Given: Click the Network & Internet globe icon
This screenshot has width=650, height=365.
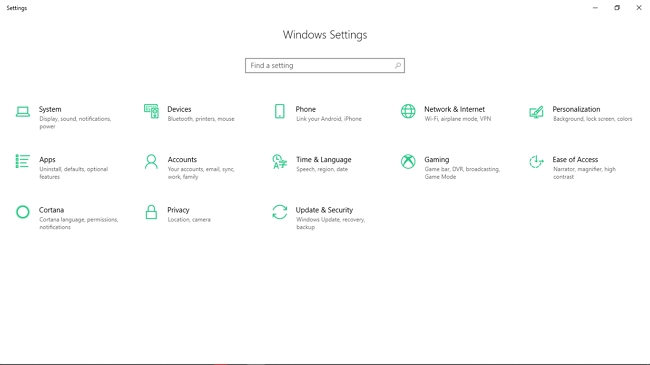Looking at the screenshot, I should (408, 111).
